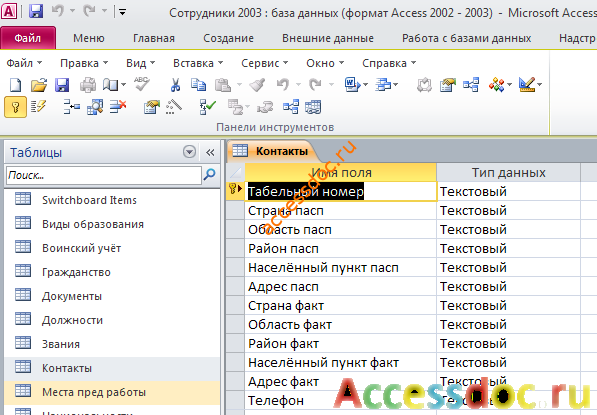The height and width of the screenshot is (415, 597).
Task: Open the Сервис dropdown menu
Action: (265, 63)
